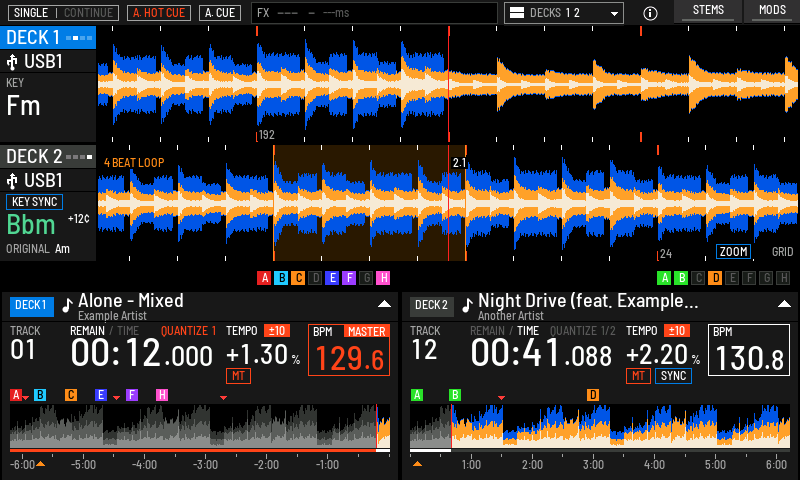Click the FX status field
This screenshot has width=800, height=480.
pos(374,13)
